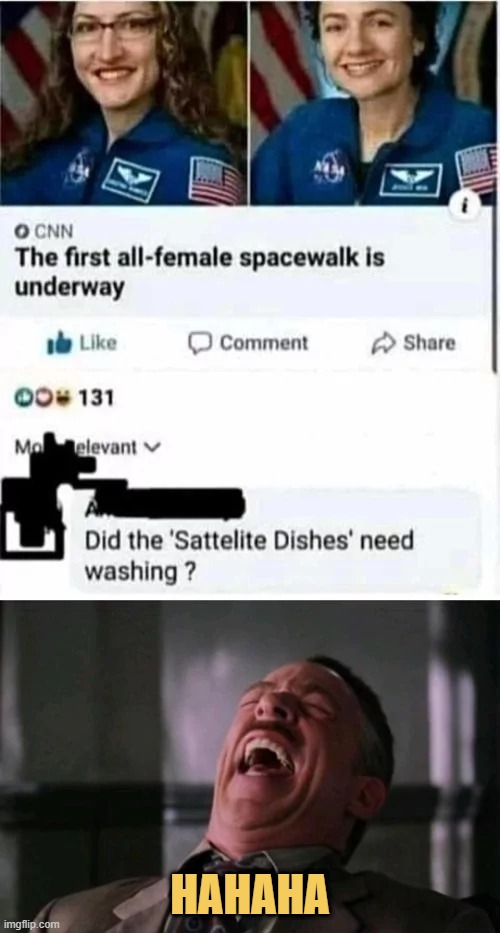Image resolution: width=500 pixels, height=933 pixels.
Task: Click the red heart reaction emoji
Action: tap(42, 397)
